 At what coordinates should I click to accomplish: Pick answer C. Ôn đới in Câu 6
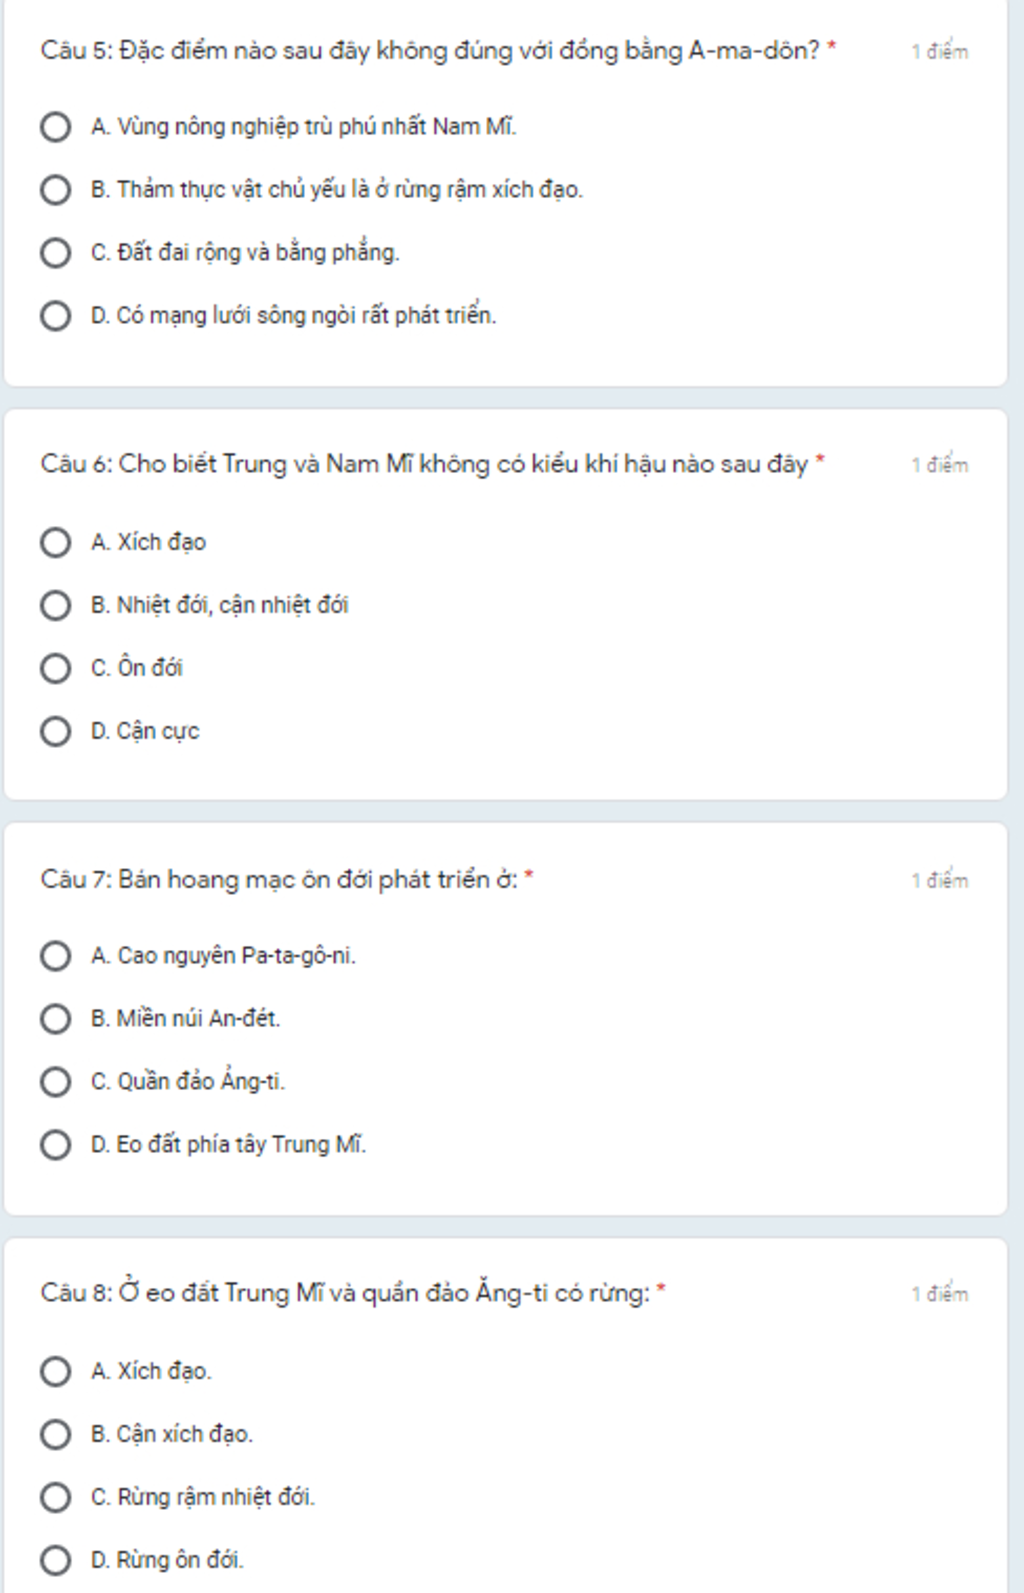pos(55,669)
